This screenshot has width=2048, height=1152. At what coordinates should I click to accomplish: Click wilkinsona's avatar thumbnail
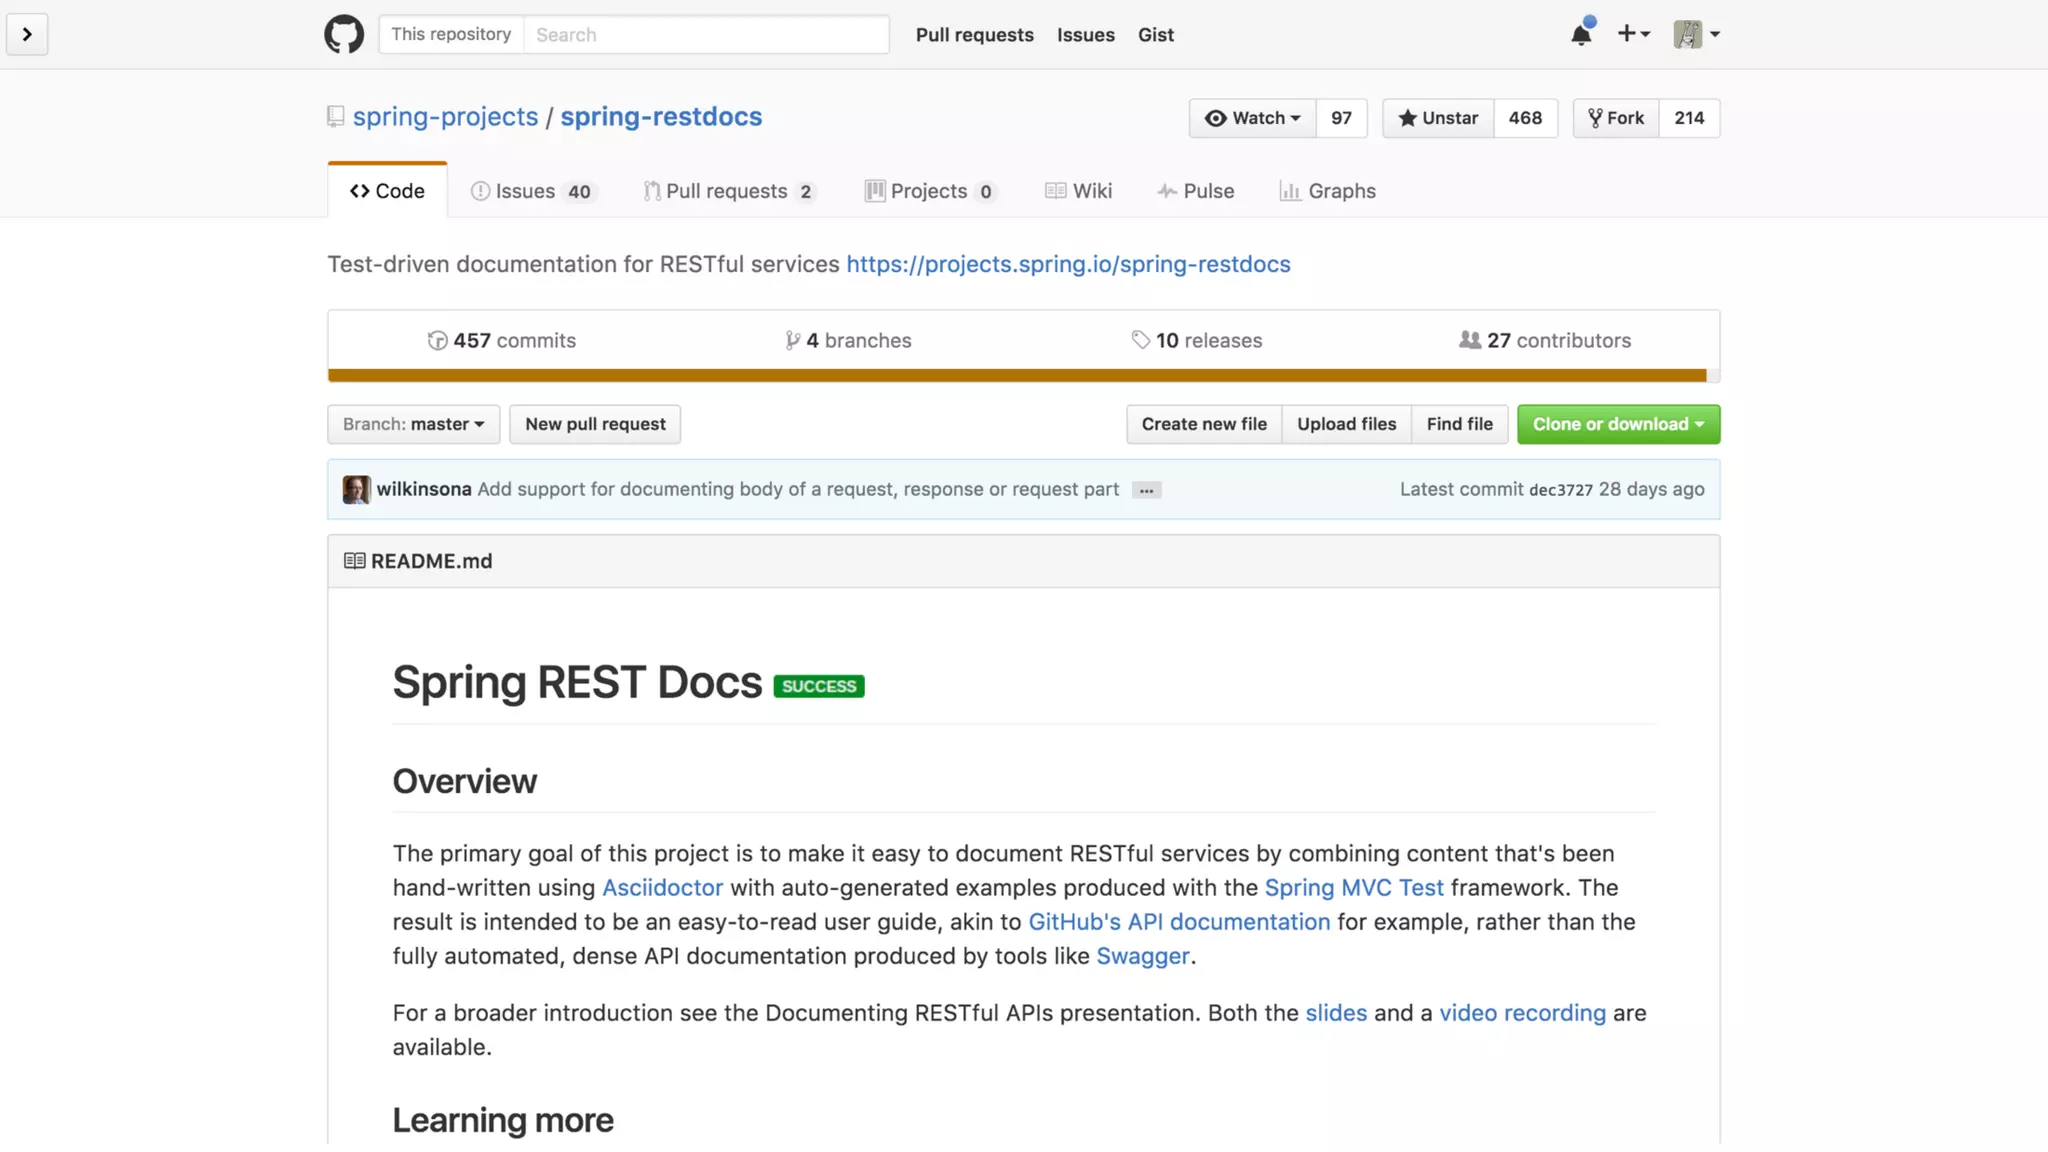coord(356,489)
